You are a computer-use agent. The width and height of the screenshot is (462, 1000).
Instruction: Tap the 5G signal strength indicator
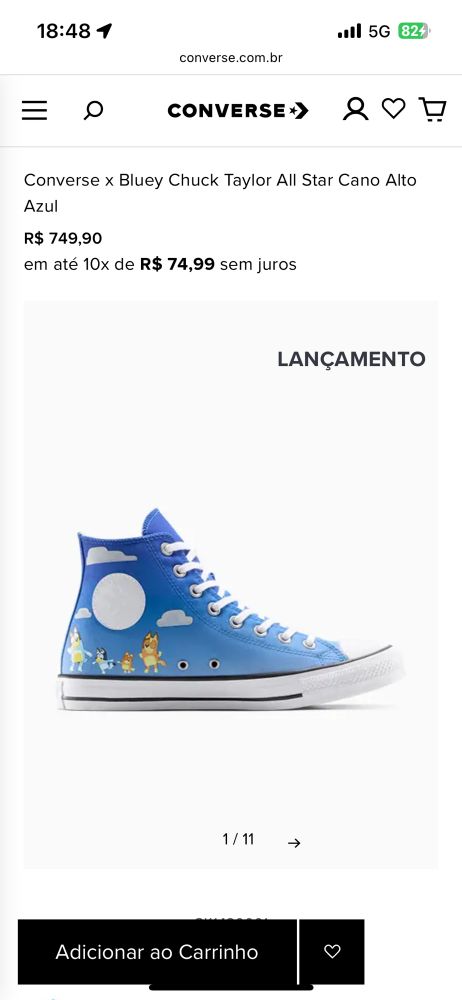click(x=364, y=31)
